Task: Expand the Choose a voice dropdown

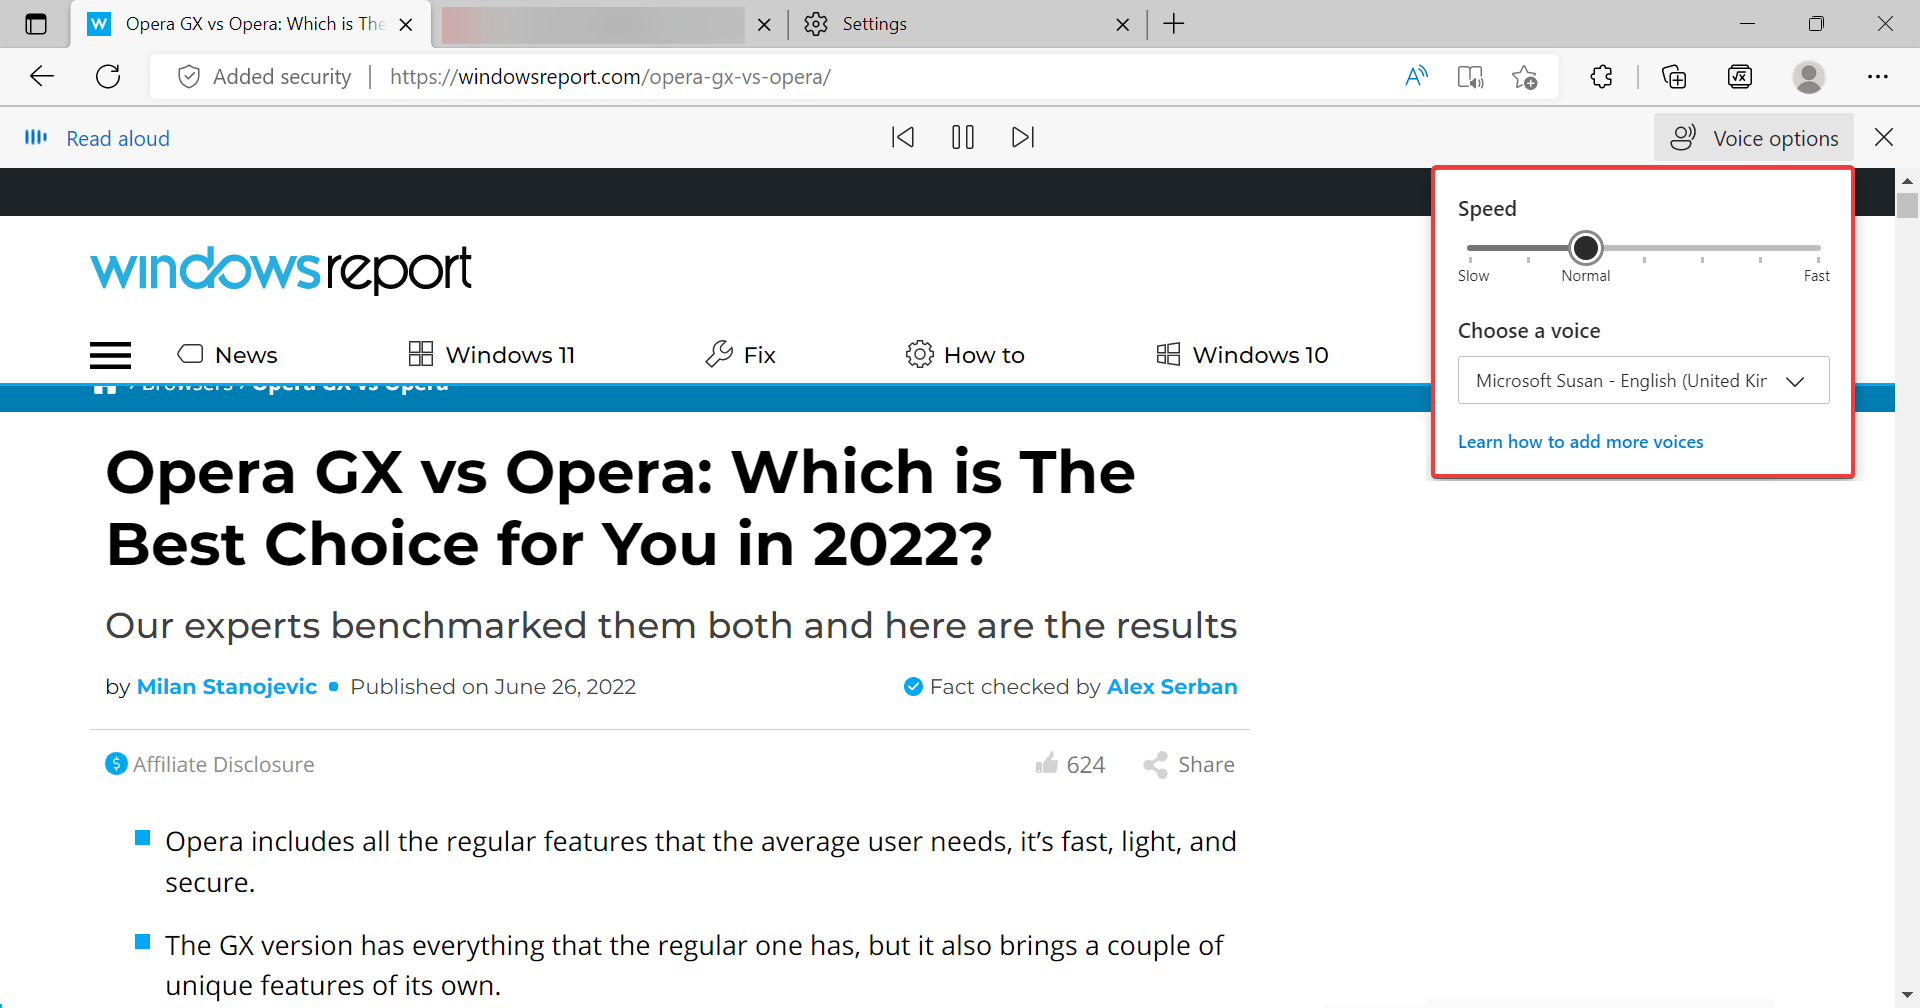Action: (x=1643, y=380)
